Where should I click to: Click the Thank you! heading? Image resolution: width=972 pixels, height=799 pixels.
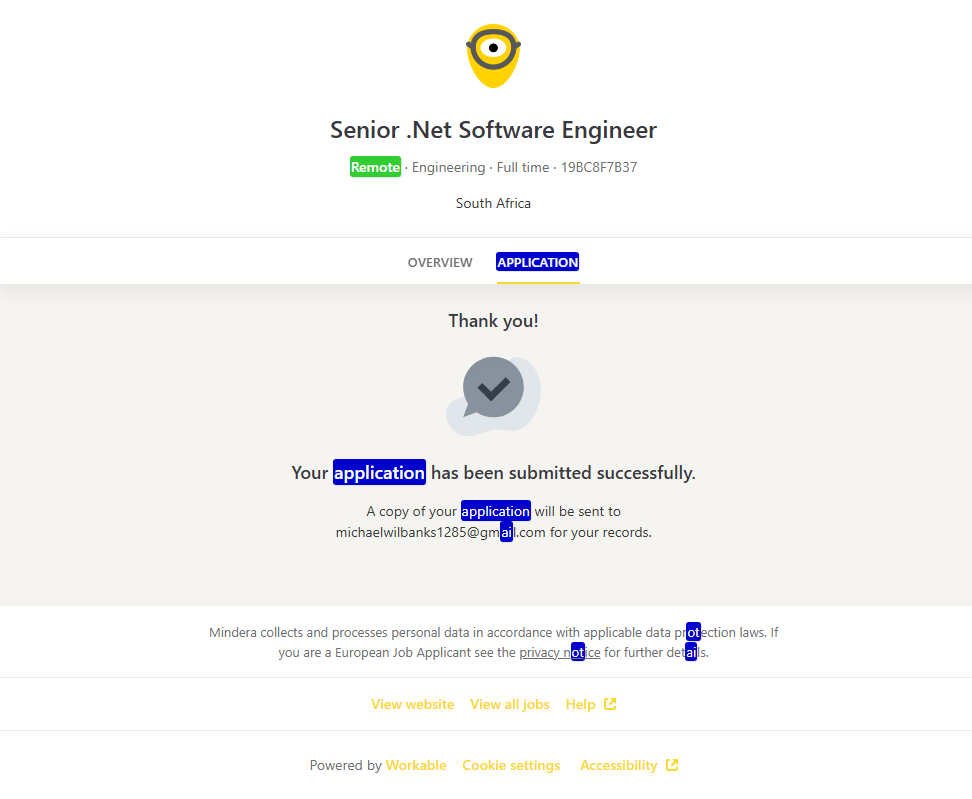point(493,321)
